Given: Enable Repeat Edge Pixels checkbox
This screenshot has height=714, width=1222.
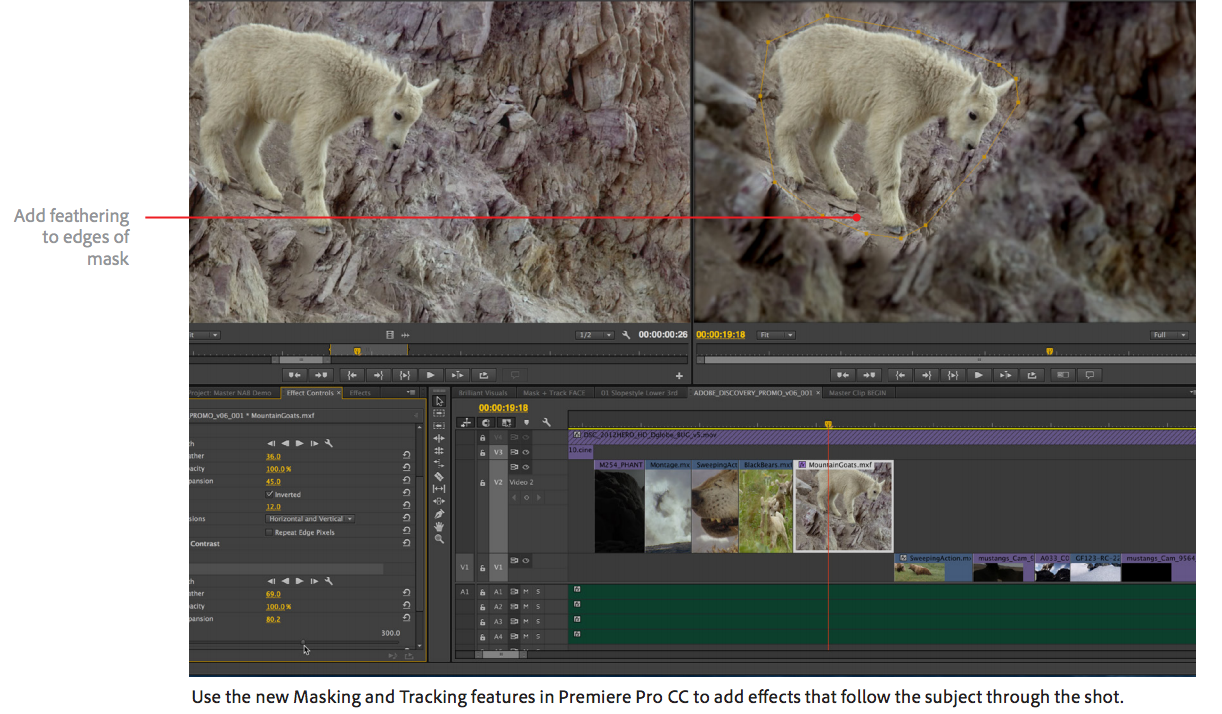Looking at the screenshot, I should (x=270, y=532).
